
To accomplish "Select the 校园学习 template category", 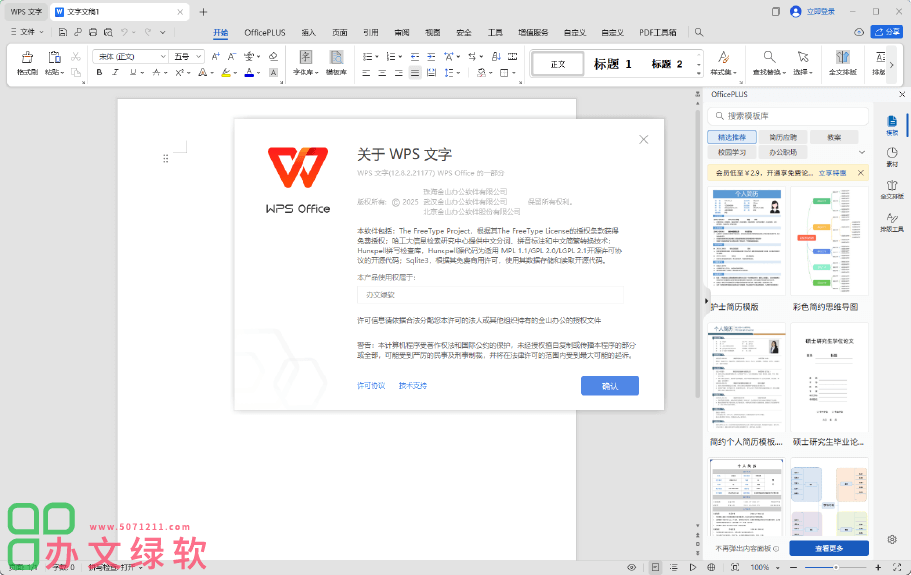I will [x=731, y=152].
